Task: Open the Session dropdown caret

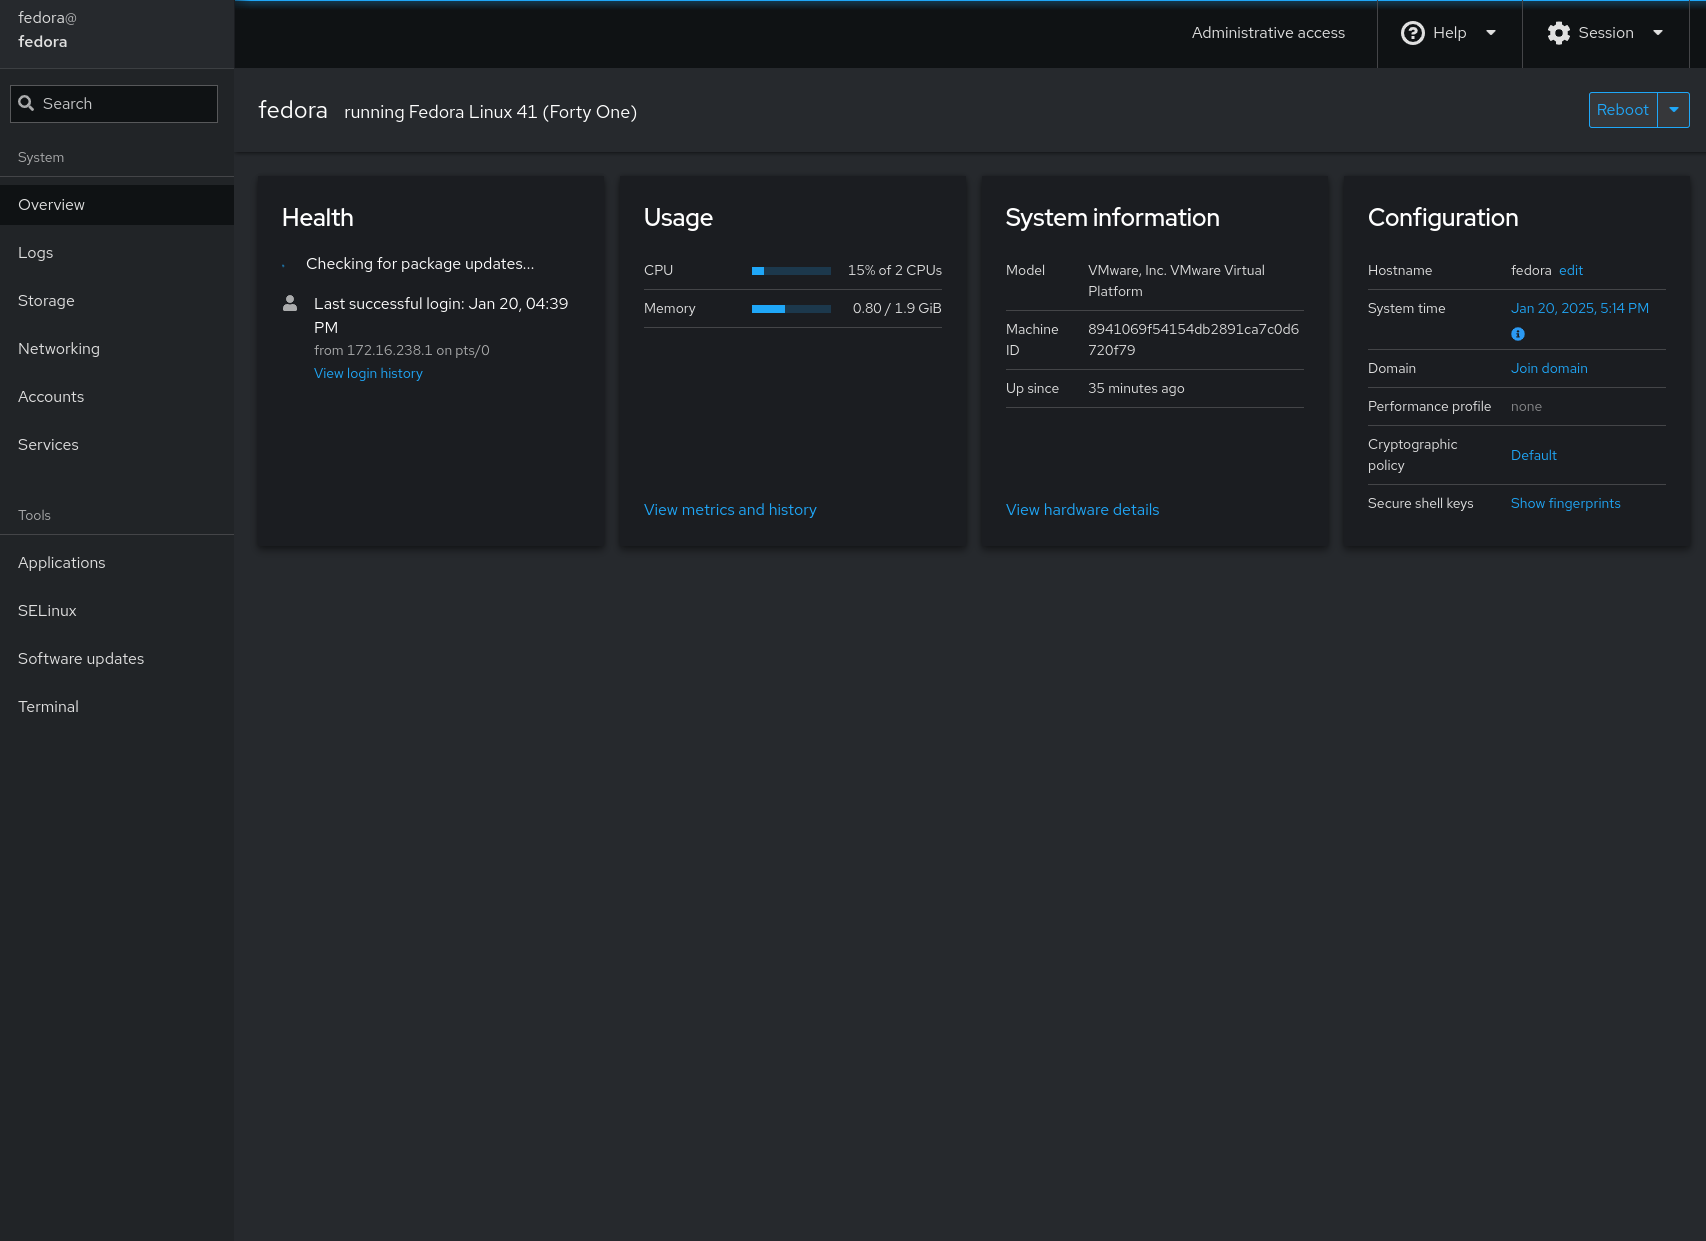Action: 1657,33
